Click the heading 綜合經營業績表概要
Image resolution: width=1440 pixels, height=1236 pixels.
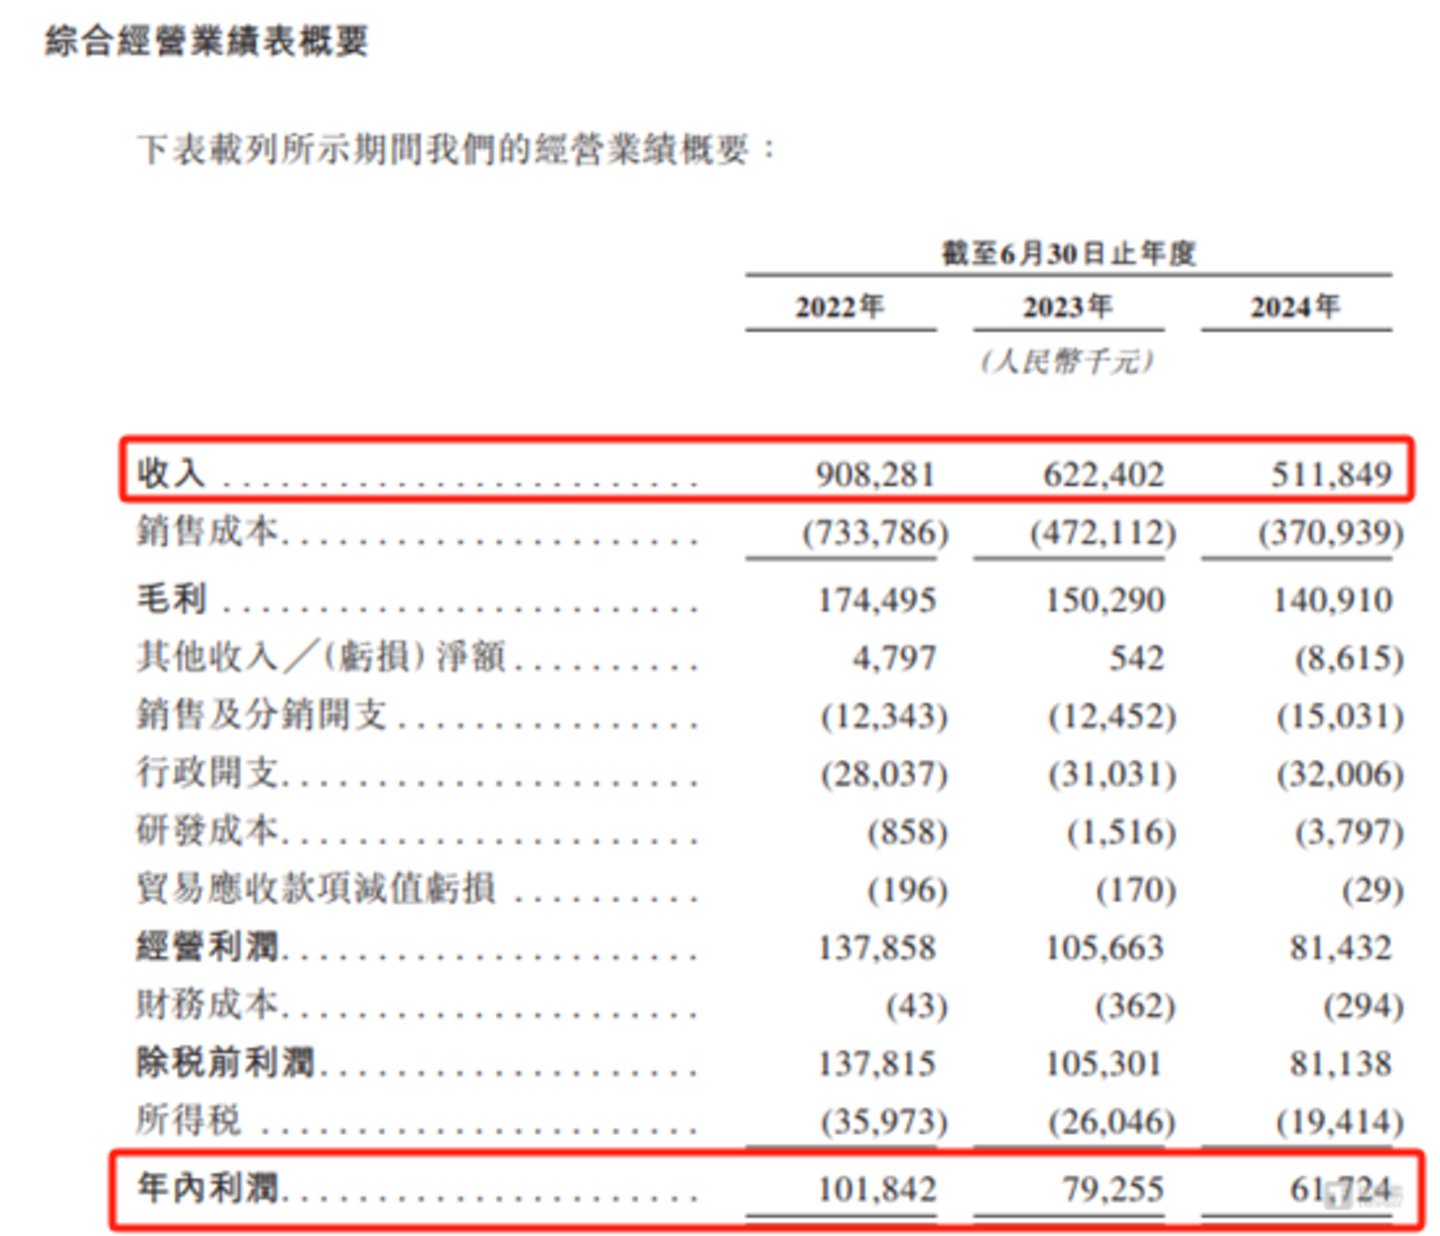[207, 42]
